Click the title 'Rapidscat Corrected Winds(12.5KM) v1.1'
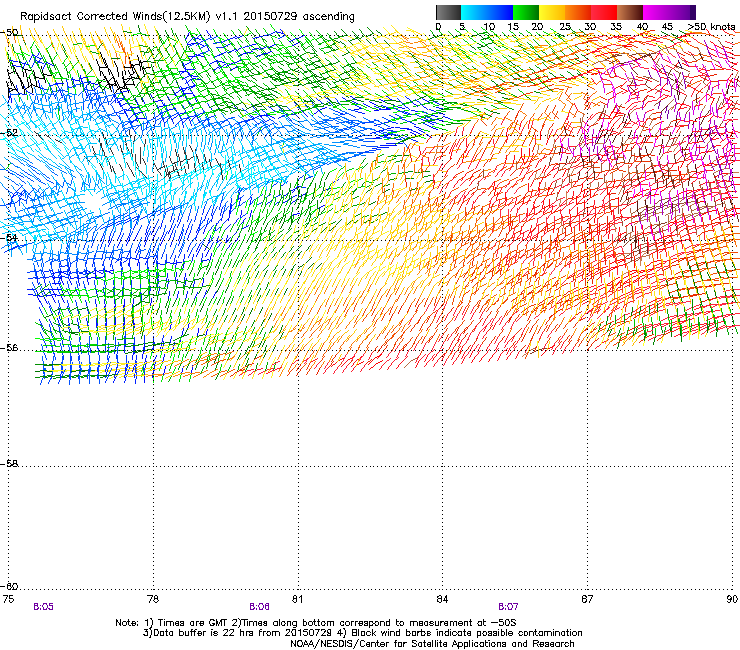The width and height of the screenshot is (740, 650). 130,16
